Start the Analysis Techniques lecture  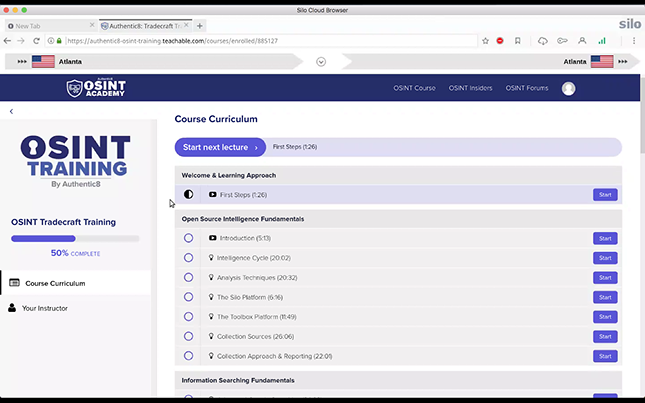pos(605,278)
